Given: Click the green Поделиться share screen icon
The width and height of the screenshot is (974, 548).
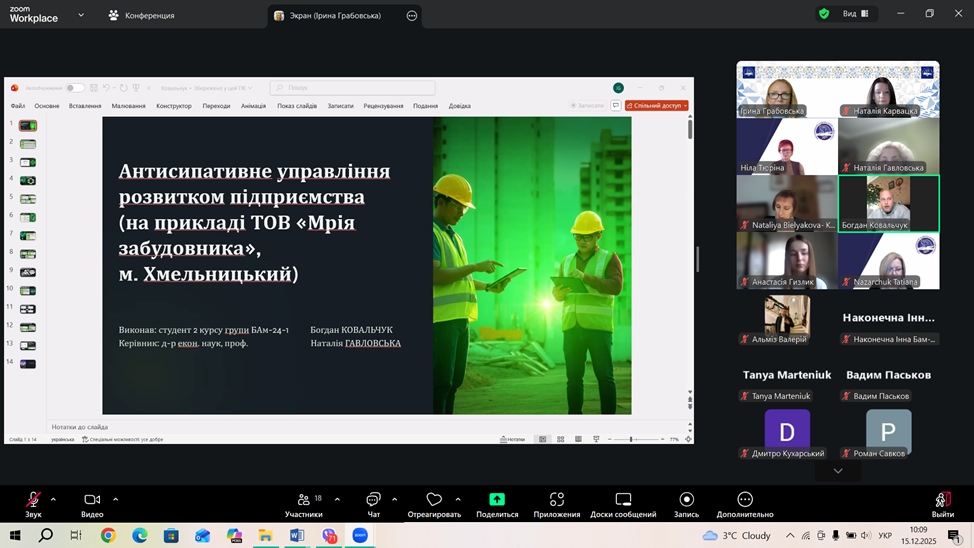Looking at the screenshot, I should (x=497, y=499).
